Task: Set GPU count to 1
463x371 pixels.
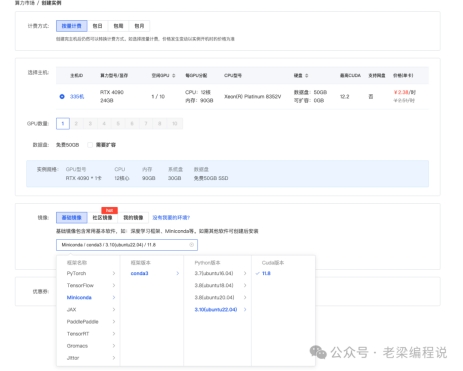Action: point(63,123)
